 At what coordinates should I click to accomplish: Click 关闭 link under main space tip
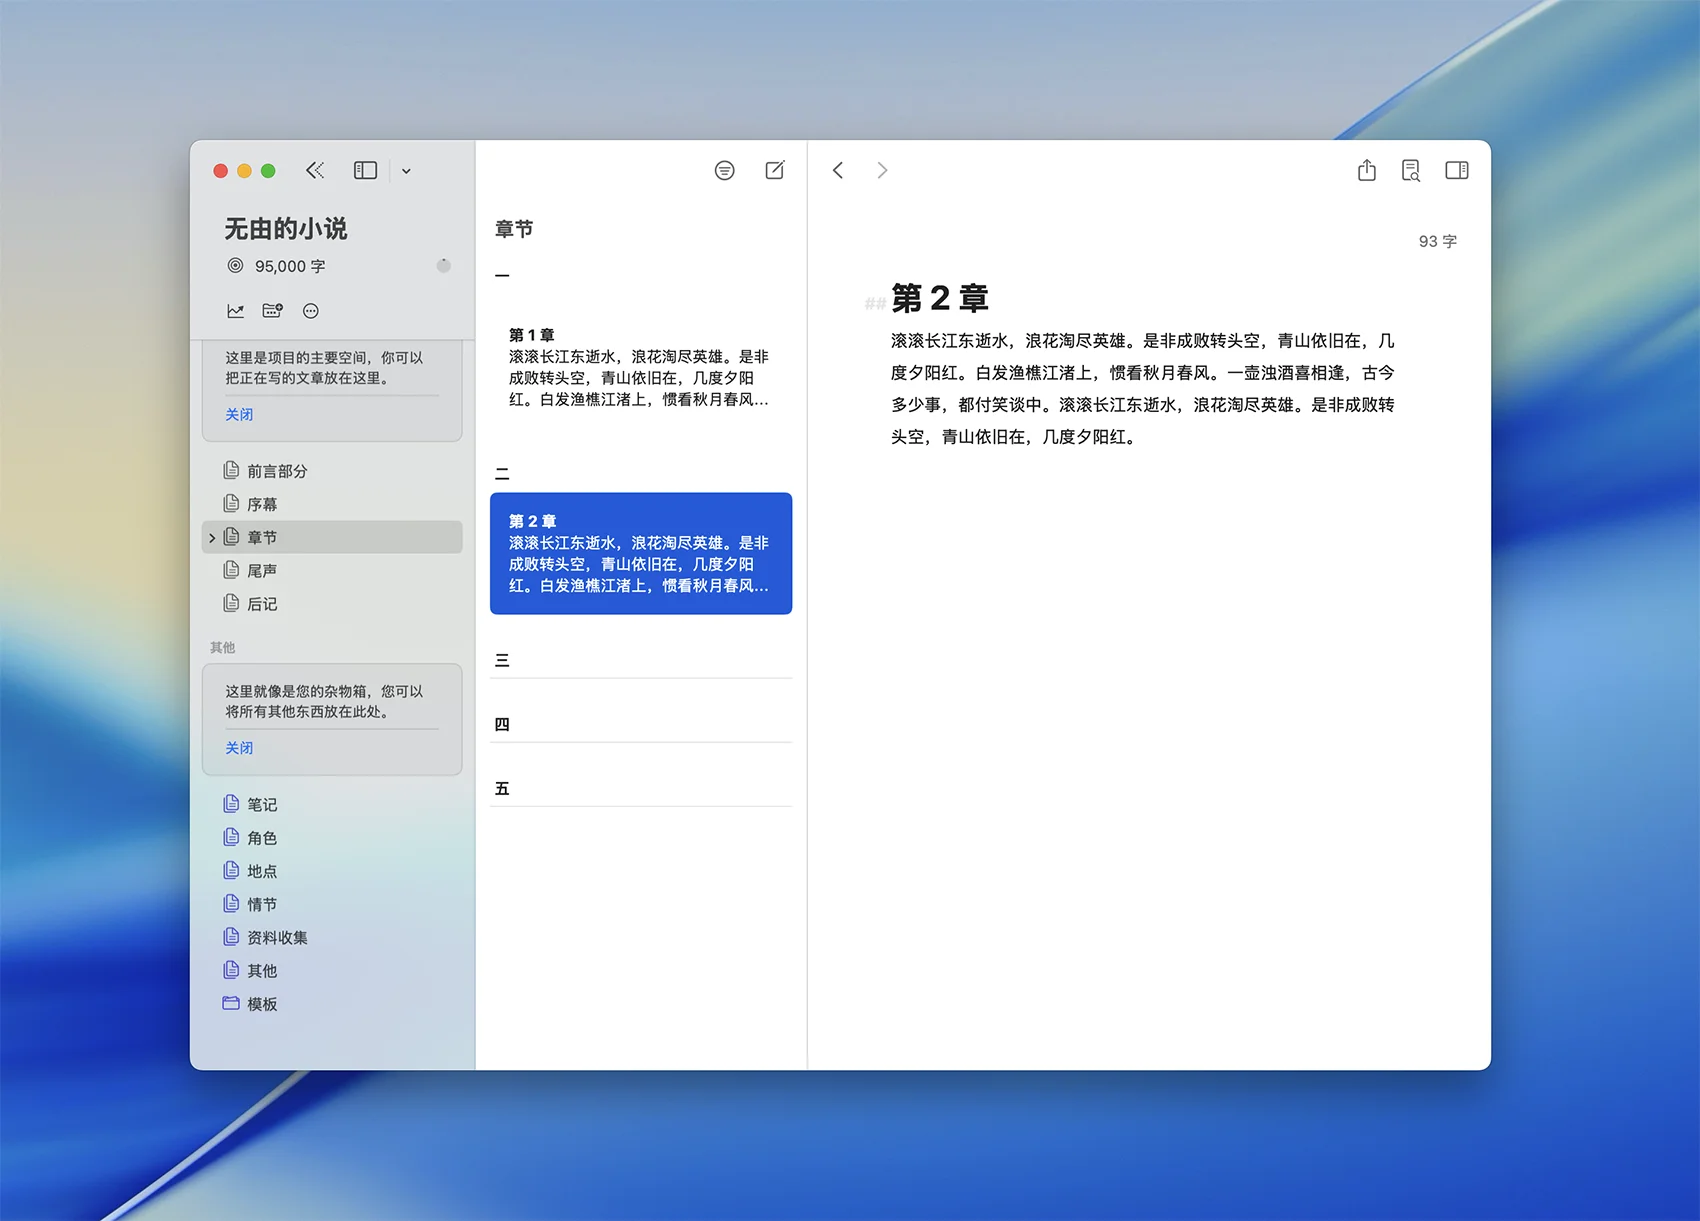click(x=239, y=414)
